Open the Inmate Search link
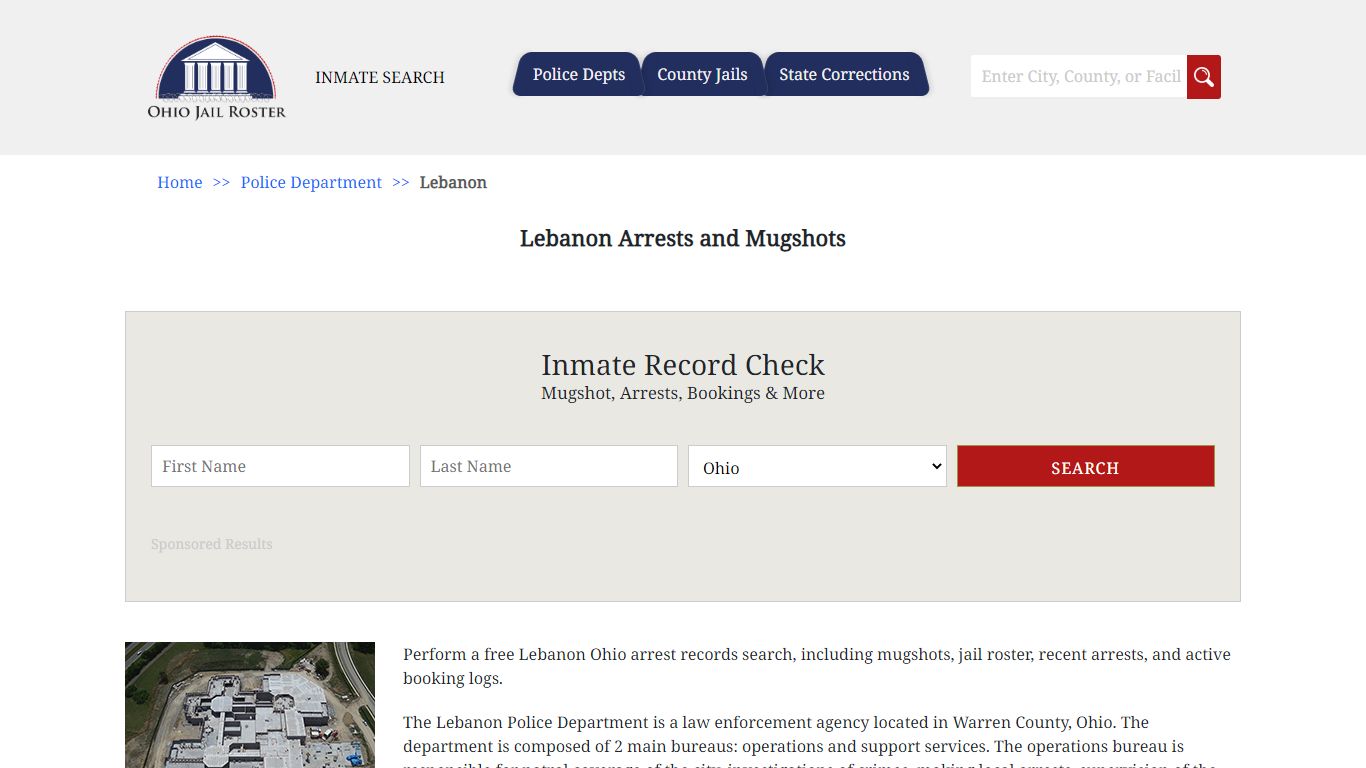1366x768 pixels. (380, 77)
